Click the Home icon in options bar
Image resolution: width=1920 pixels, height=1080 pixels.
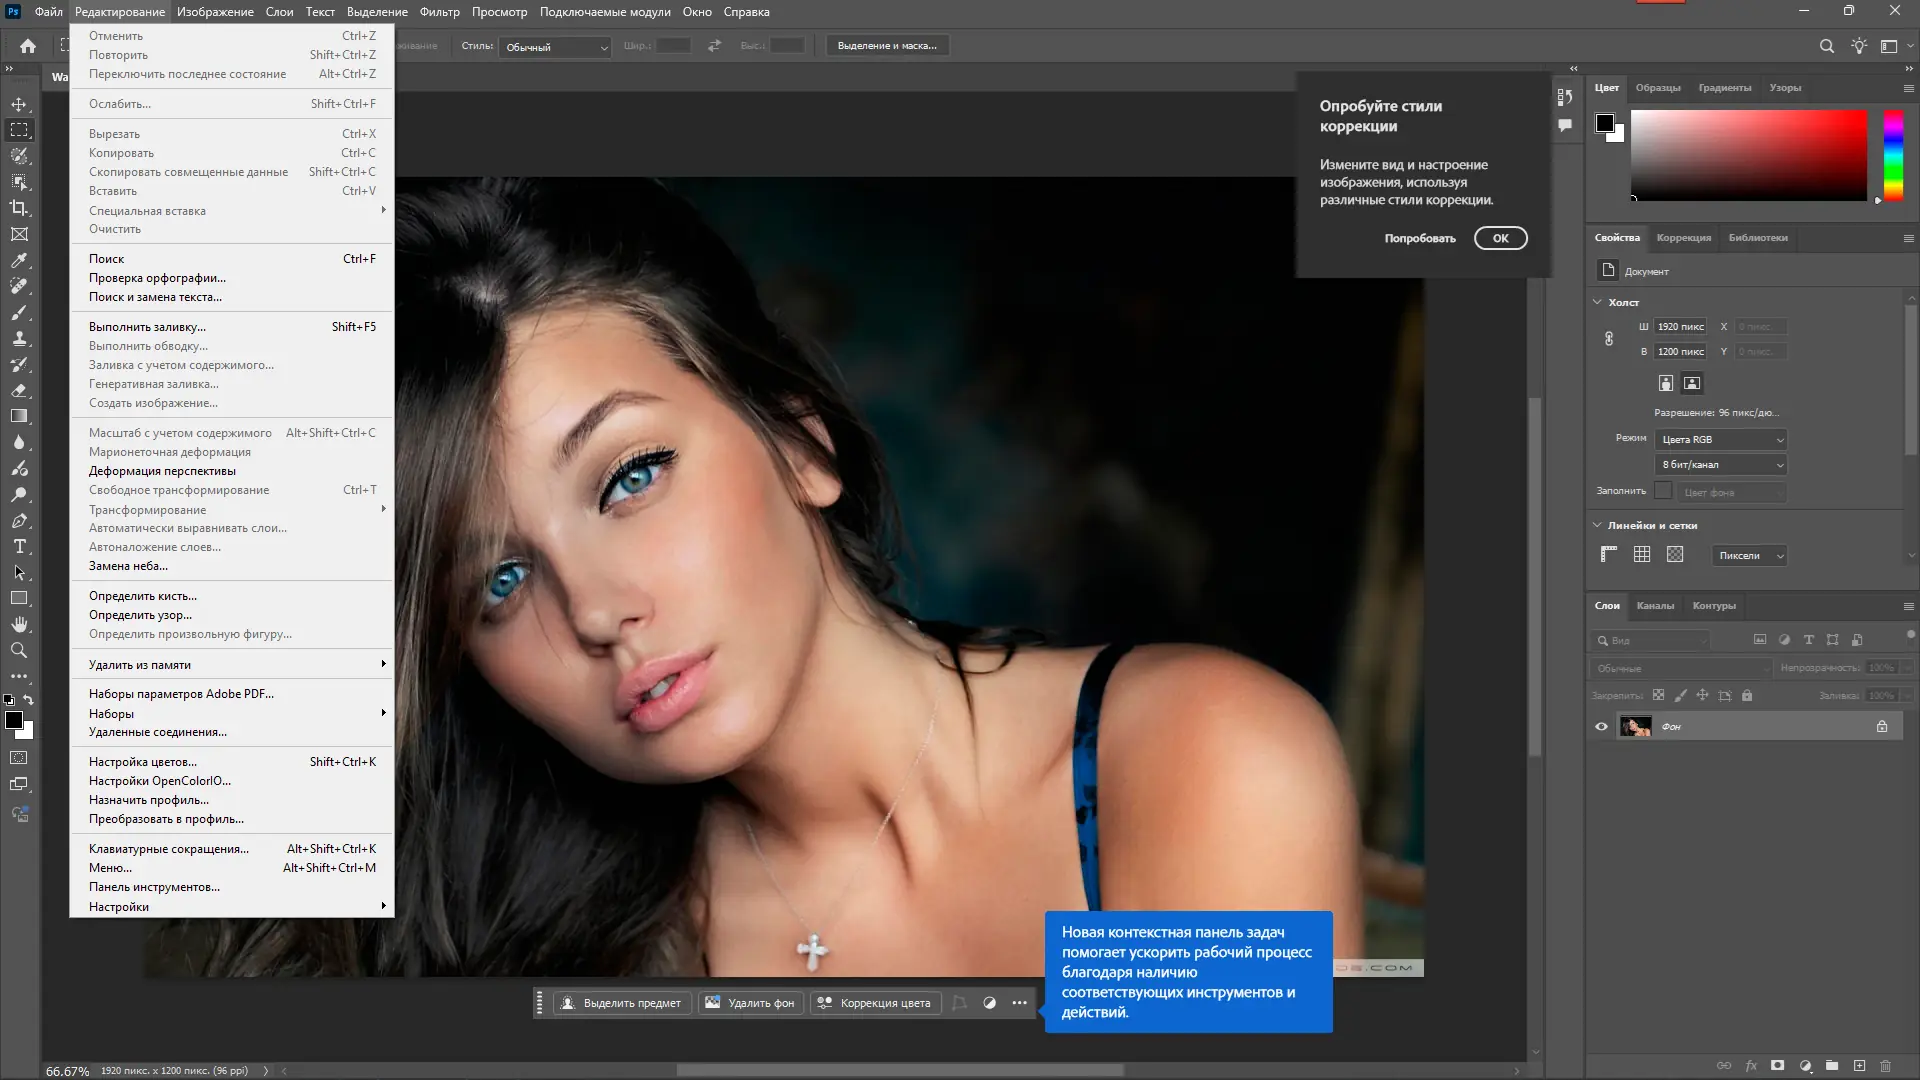coord(28,46)
